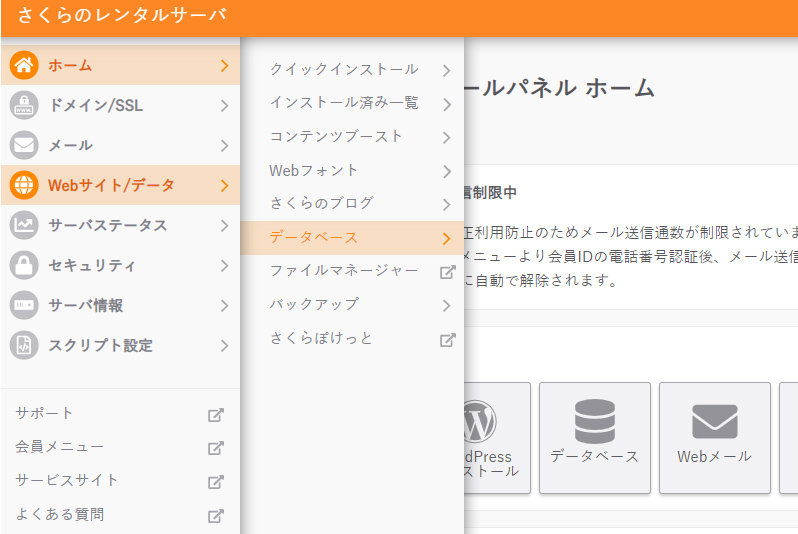Open the ドメイン/SSL menu item

point(121,105)
